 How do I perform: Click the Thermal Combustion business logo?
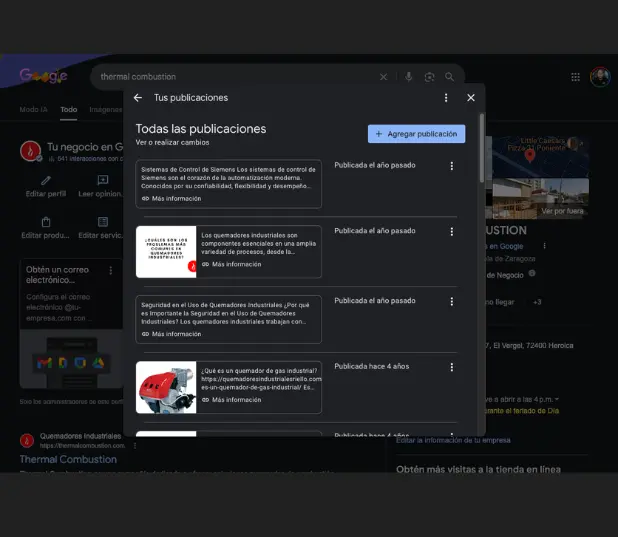click(31, 151)
